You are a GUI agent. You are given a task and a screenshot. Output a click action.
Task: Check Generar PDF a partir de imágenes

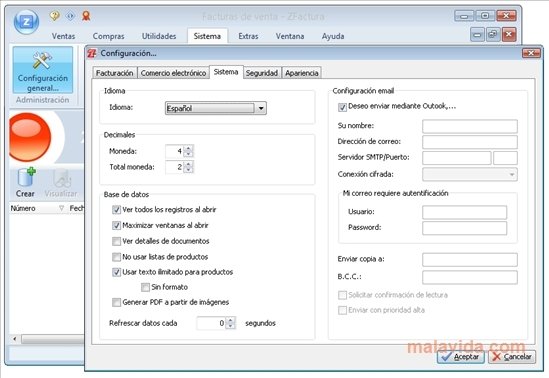tap(116, 302)
